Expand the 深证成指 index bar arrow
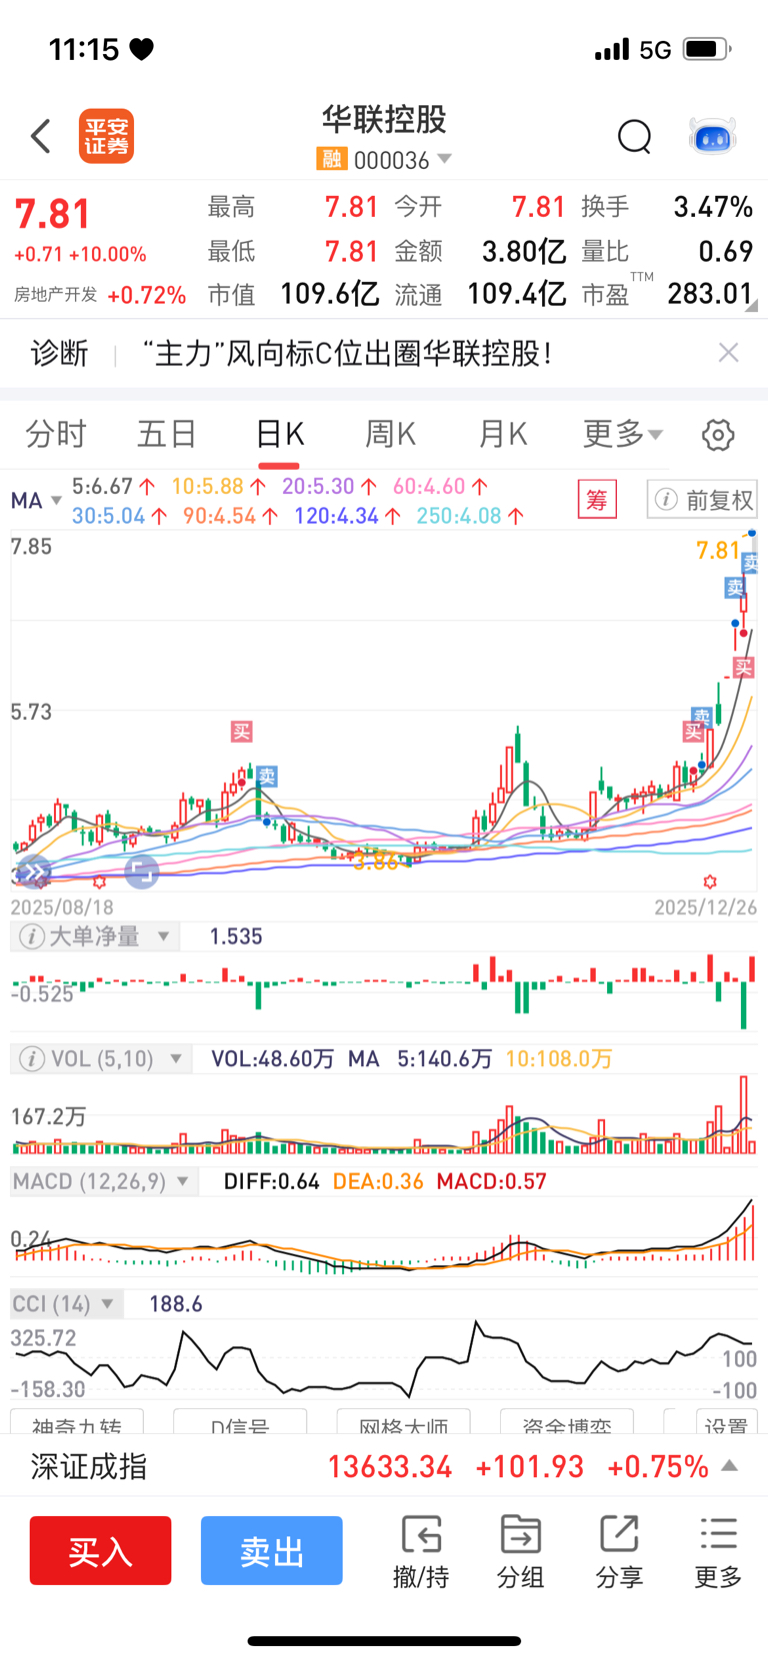Viewport: 768px width, 1663px height. click(730, 1466)
